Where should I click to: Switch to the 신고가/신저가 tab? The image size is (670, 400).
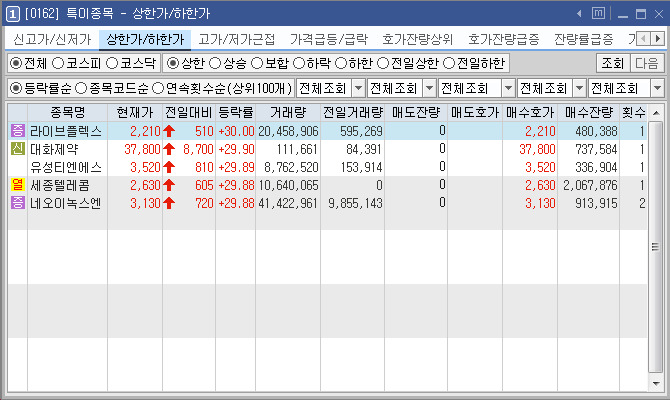[x=52, y=39]
